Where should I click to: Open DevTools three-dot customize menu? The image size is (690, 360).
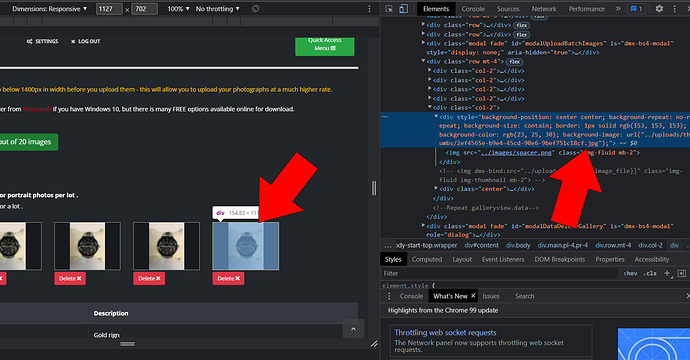pos(674,9)
